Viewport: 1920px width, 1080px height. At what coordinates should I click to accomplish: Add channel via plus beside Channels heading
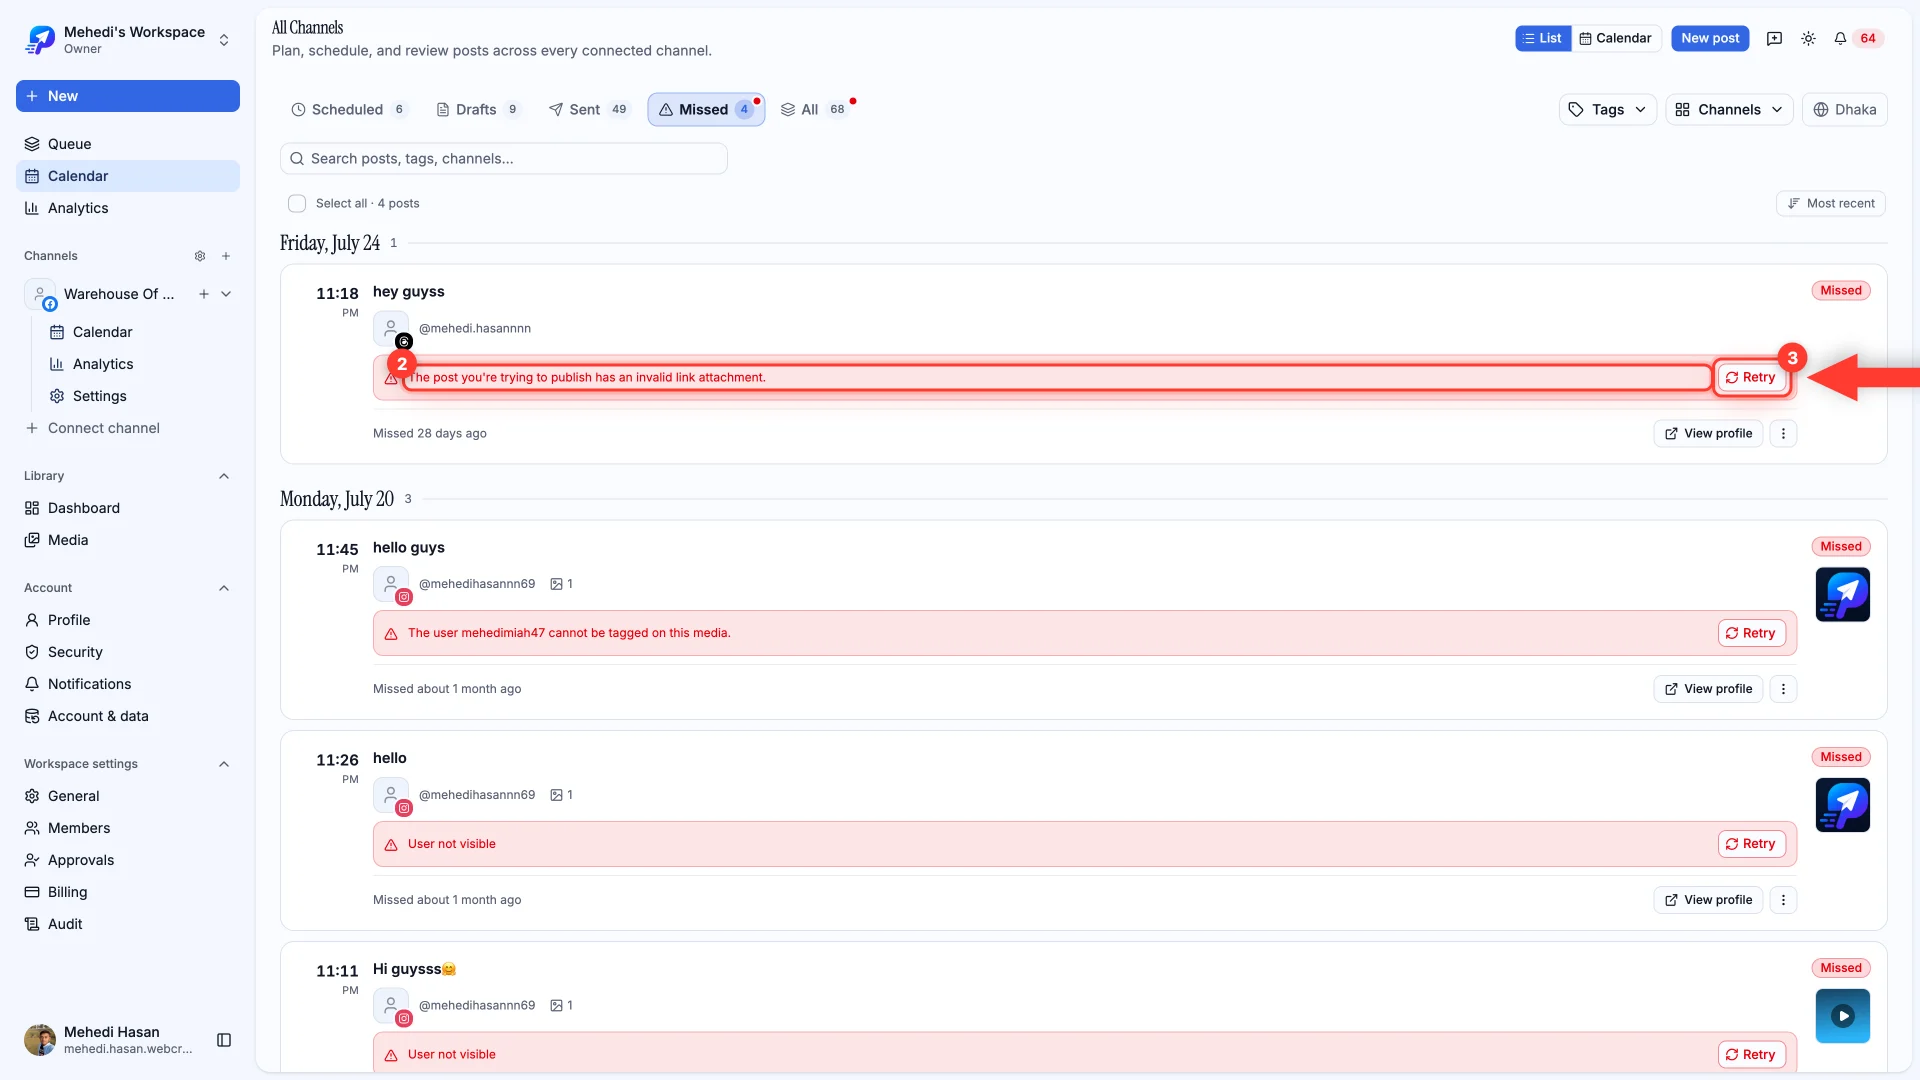click(x=226, y=256)
